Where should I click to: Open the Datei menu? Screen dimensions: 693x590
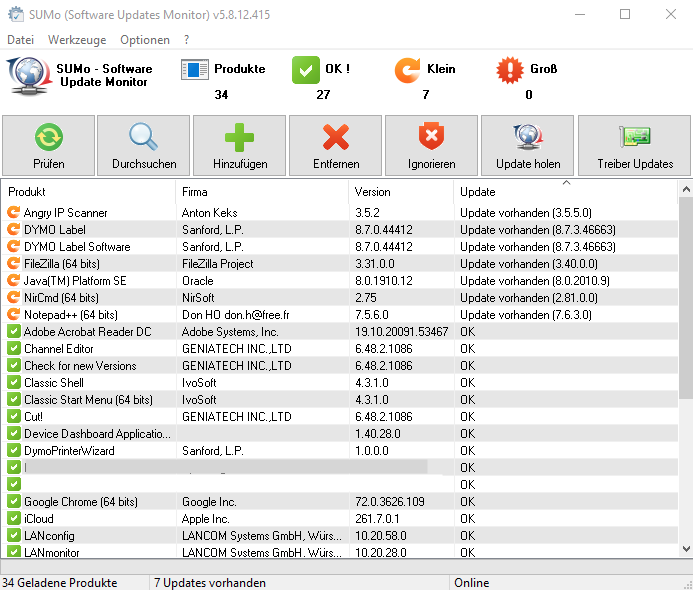pos(20,40)
